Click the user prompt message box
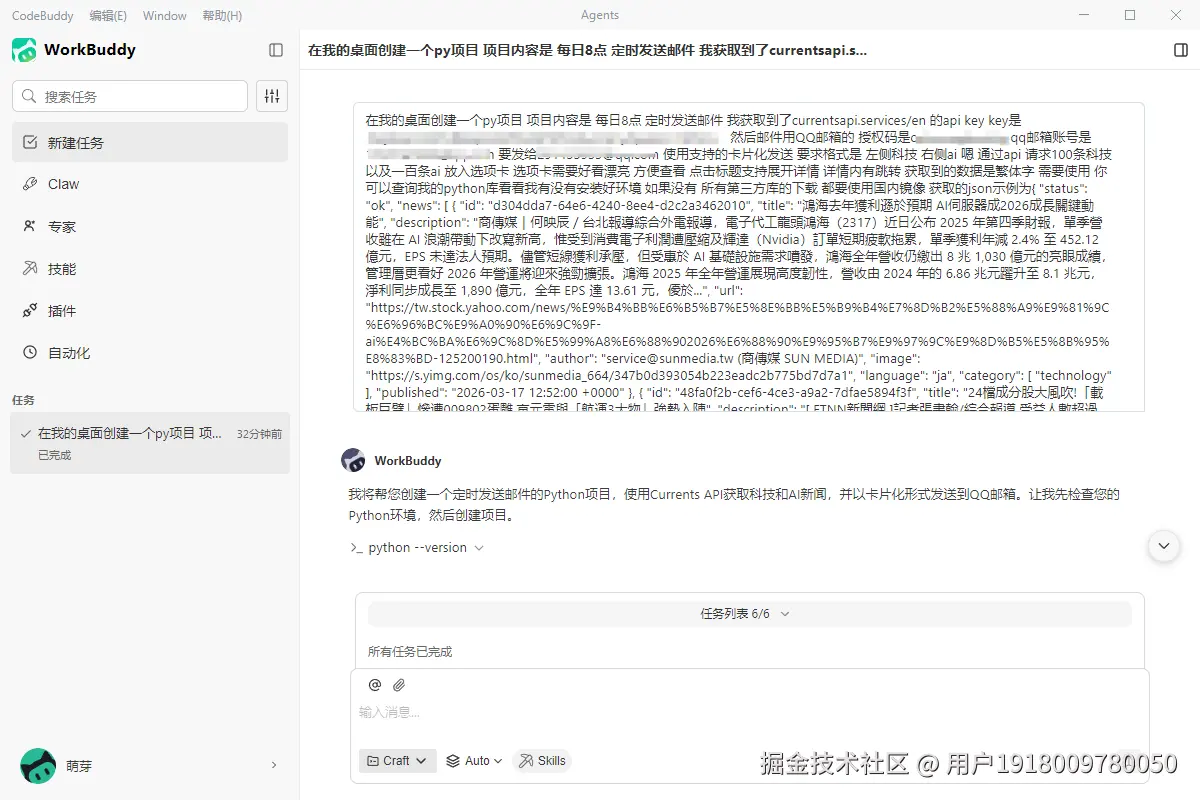The image size is (1200, 800). [749, 257]
